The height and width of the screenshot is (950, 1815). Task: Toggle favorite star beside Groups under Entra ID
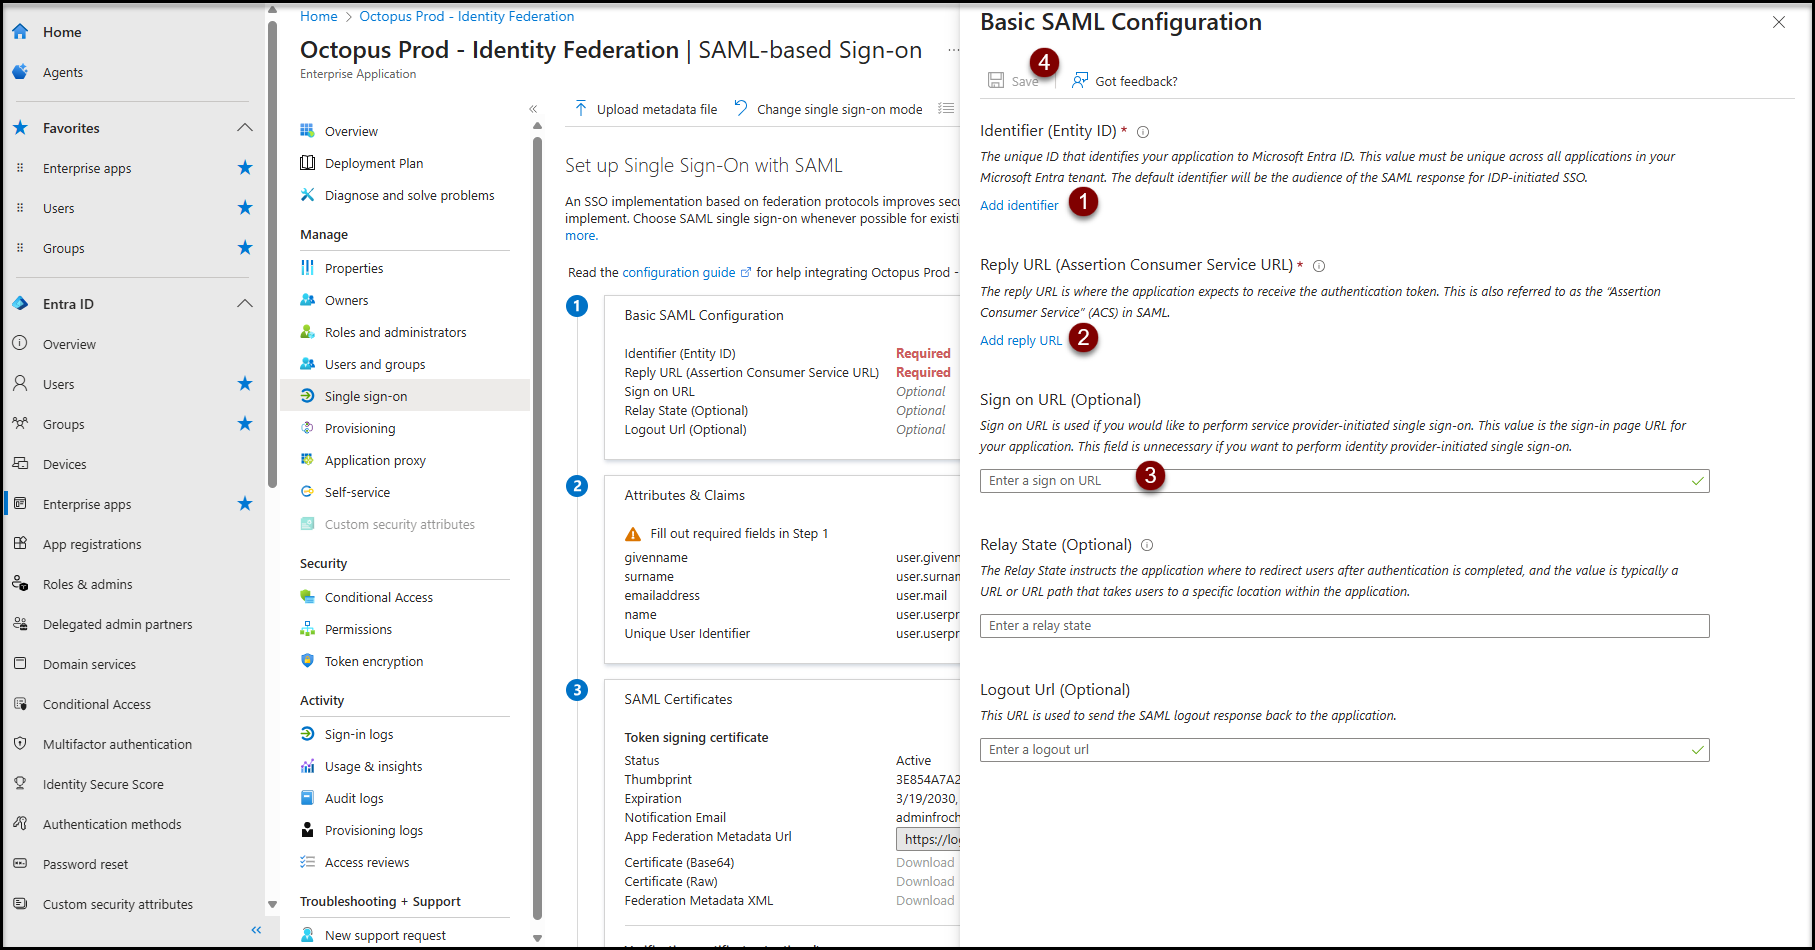[x=245, y=424]
